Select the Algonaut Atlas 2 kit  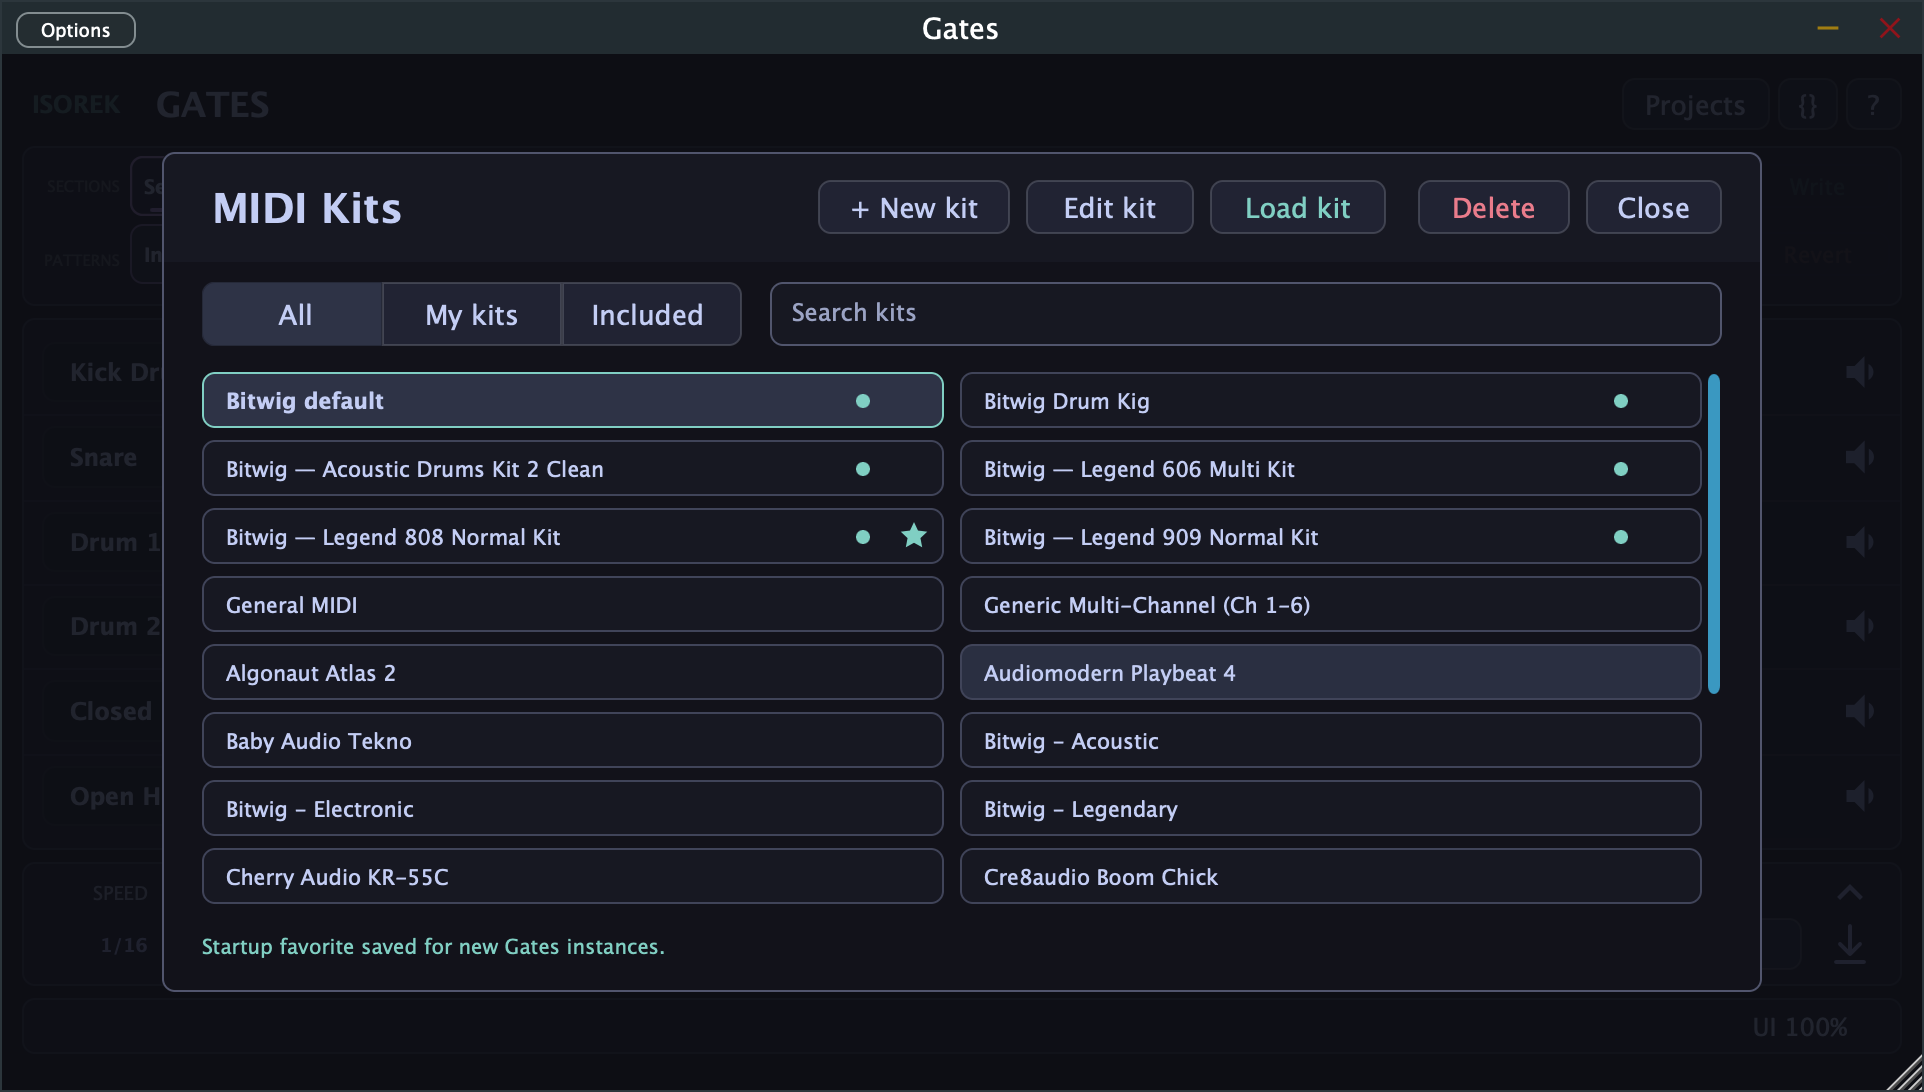(x=573, y=672)
